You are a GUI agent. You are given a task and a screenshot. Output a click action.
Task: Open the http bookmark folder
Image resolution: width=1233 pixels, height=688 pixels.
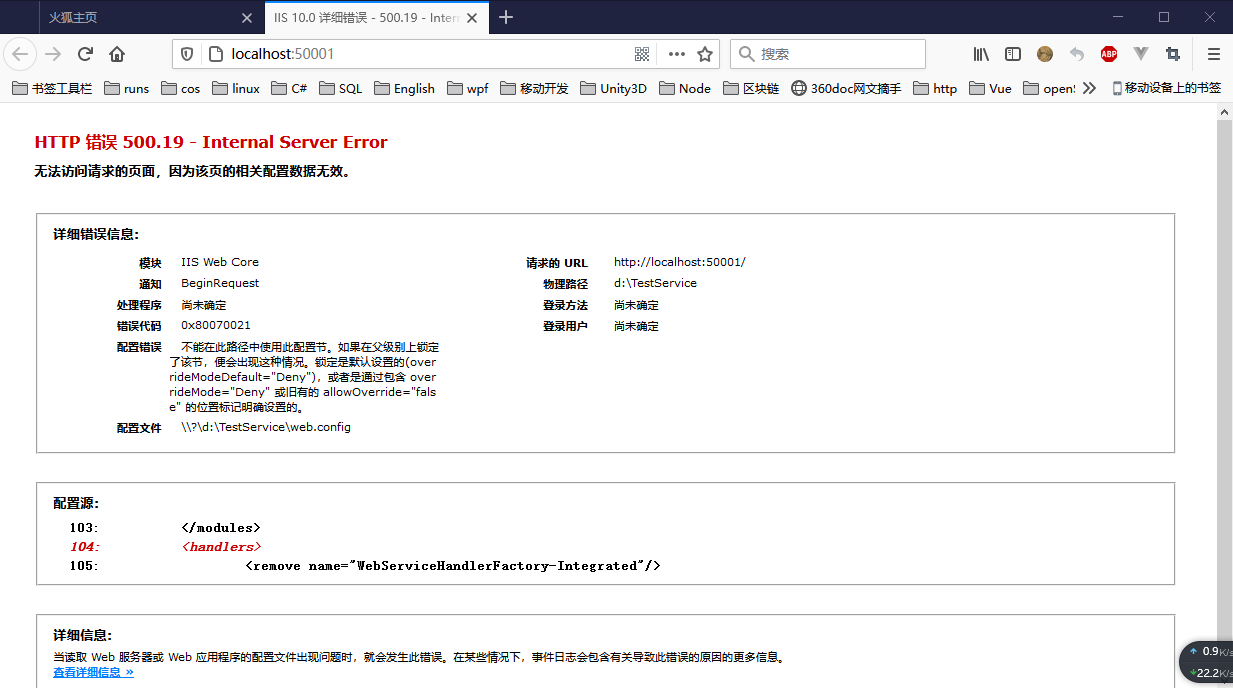point(935,88)
